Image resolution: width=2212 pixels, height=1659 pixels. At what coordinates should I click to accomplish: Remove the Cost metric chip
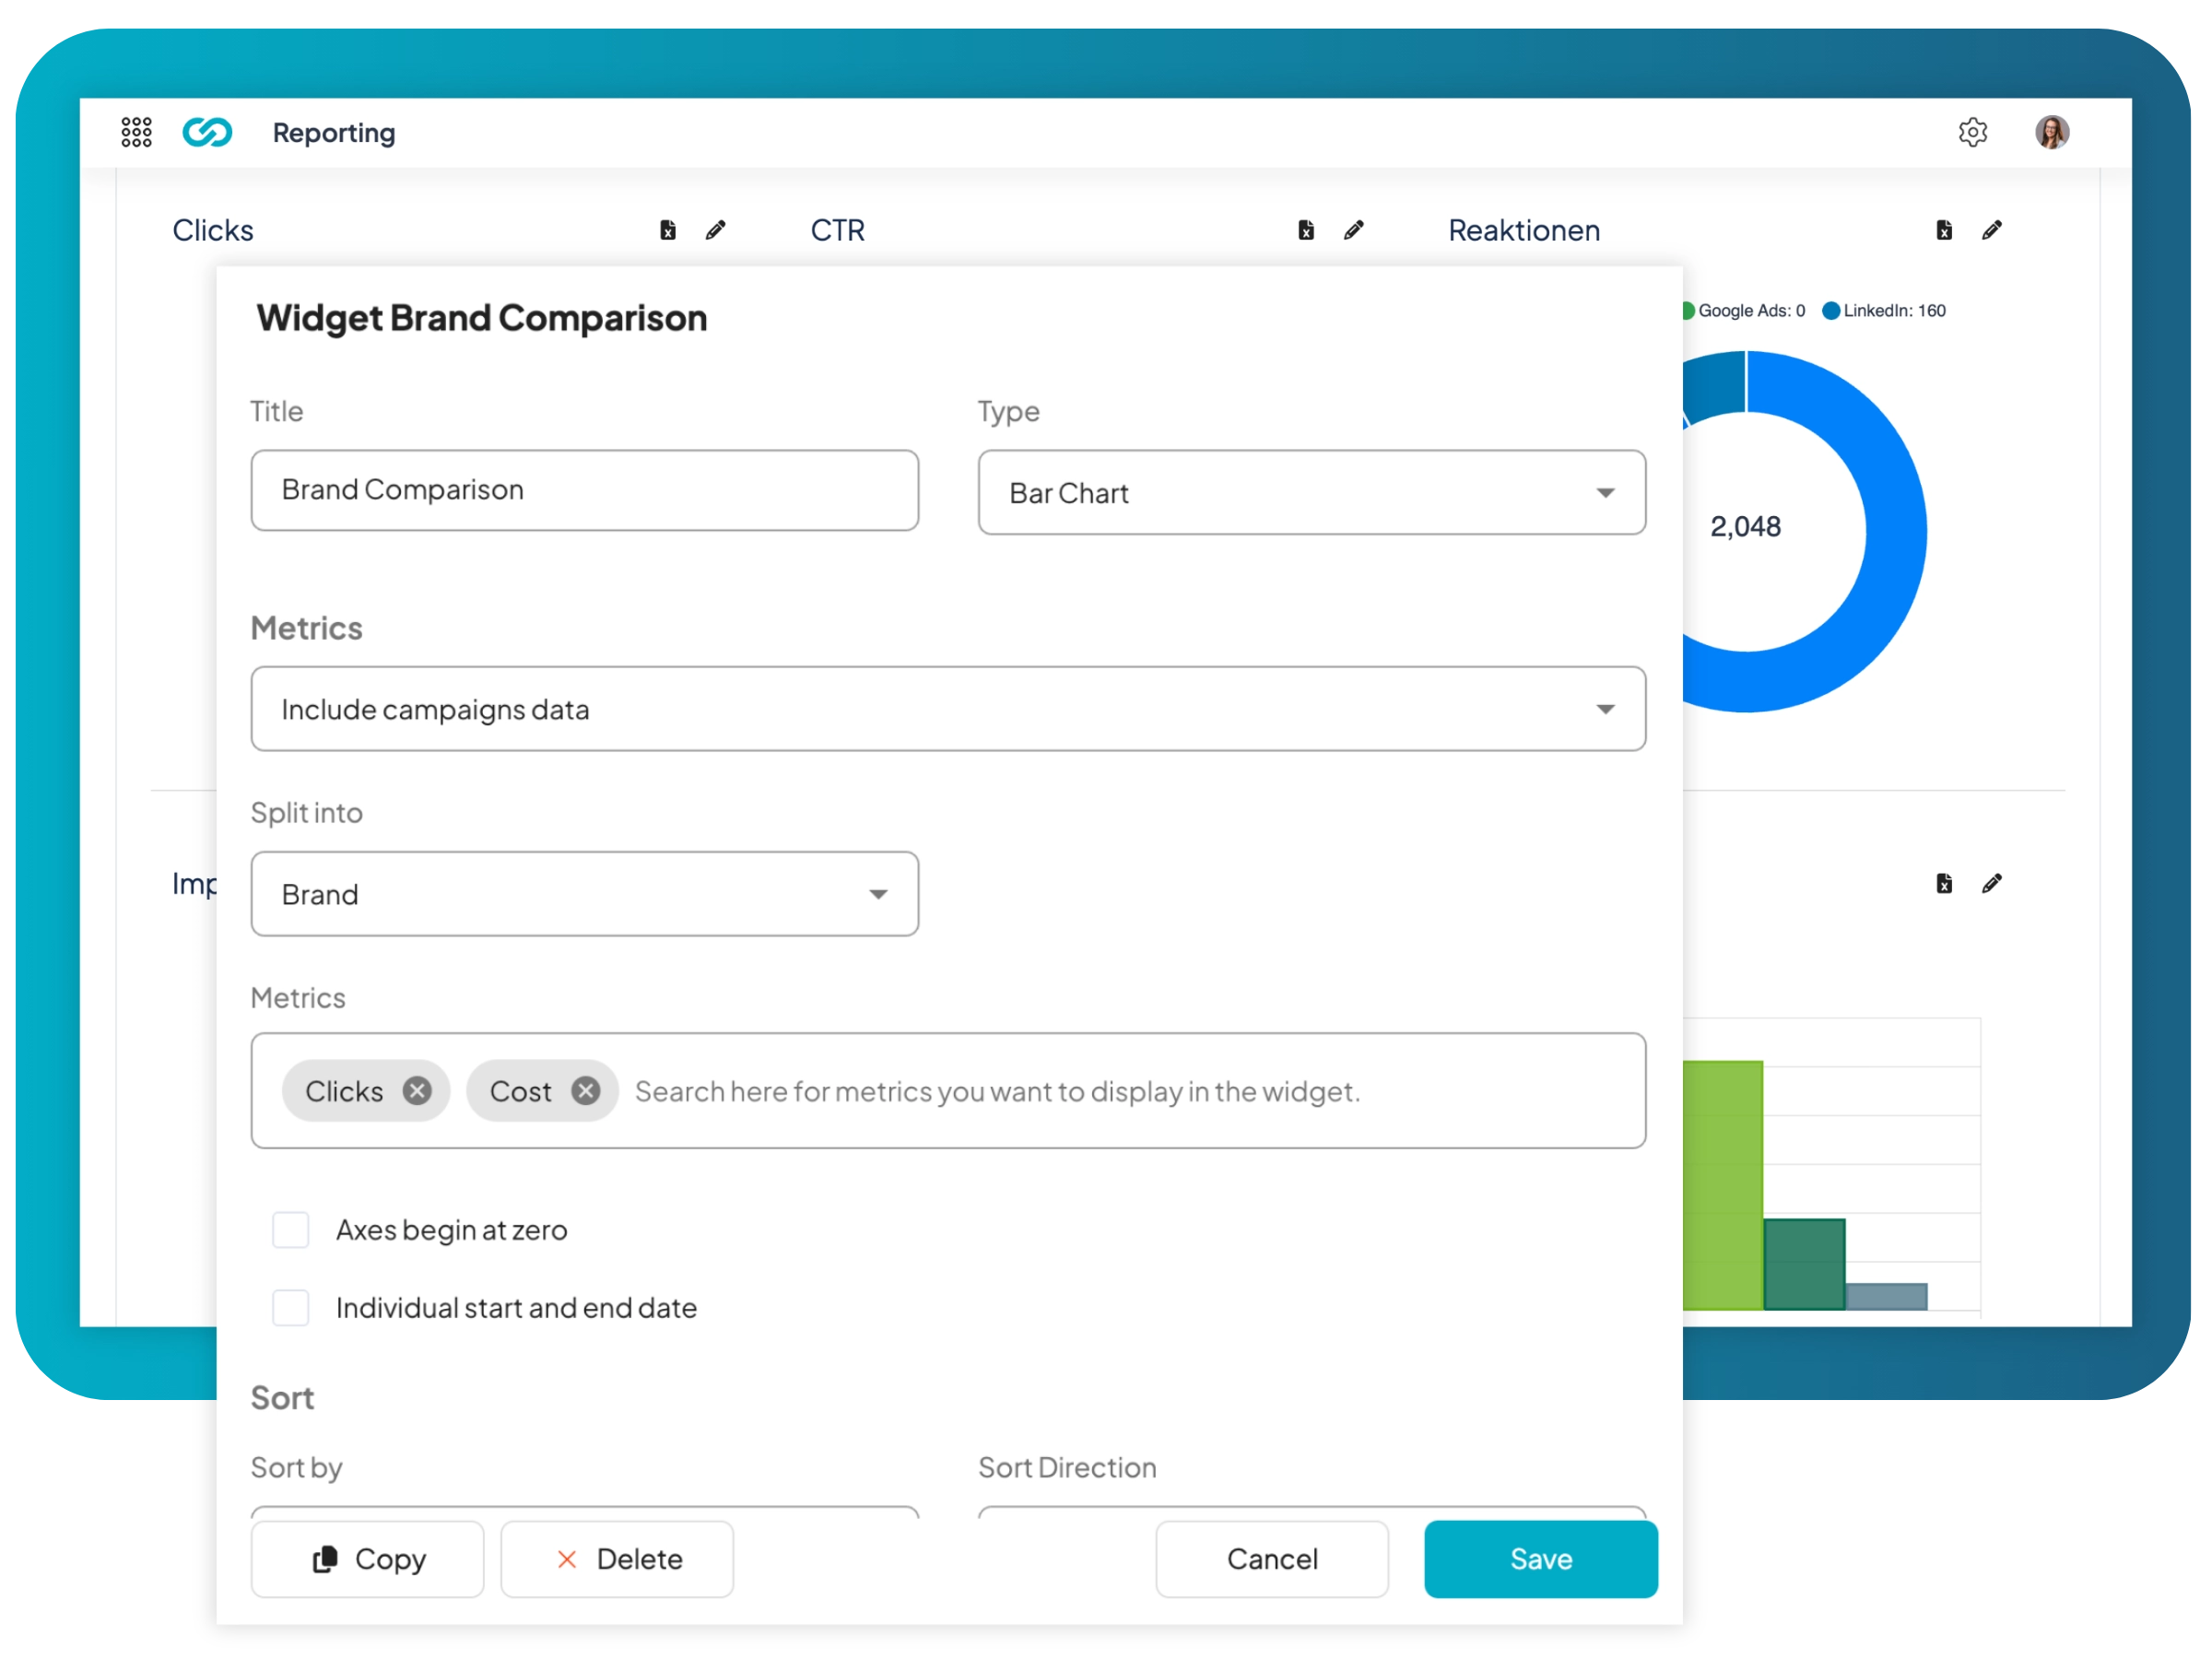(x=586, y=1091)
